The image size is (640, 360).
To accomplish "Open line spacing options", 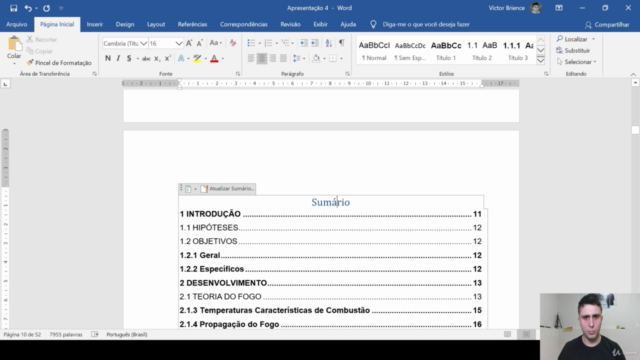I will click(299, 58).
